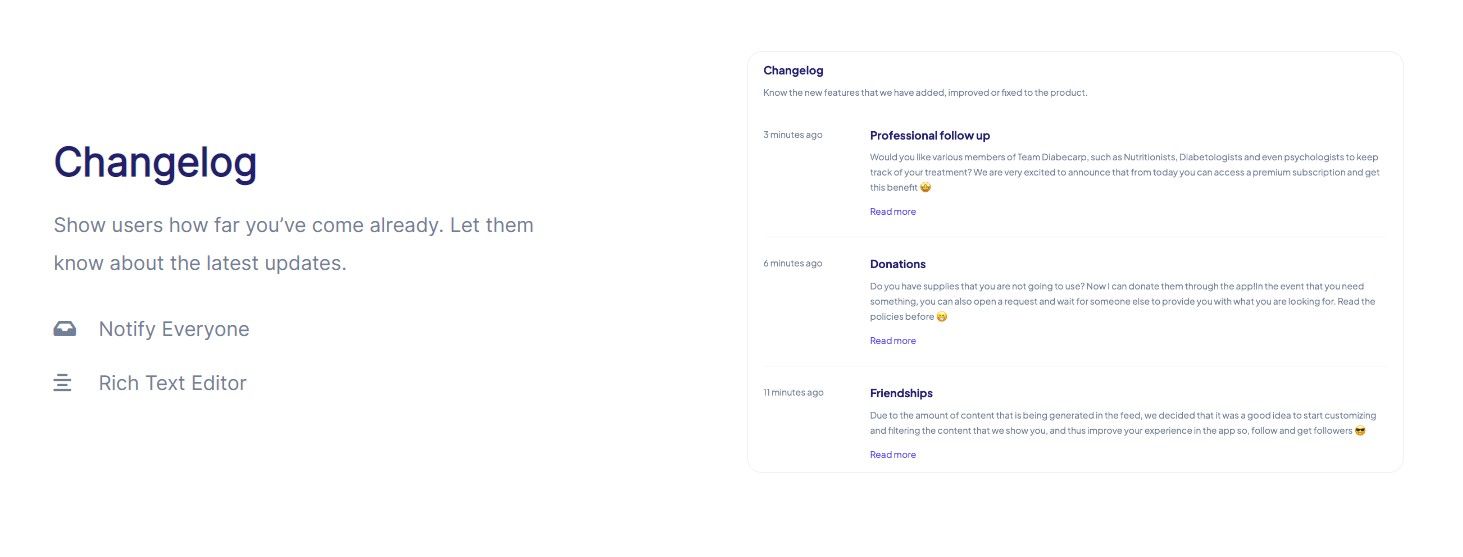Click the Rich Text Editor alignment icon
1463x557 pixels.
click(x=62, y=383)
